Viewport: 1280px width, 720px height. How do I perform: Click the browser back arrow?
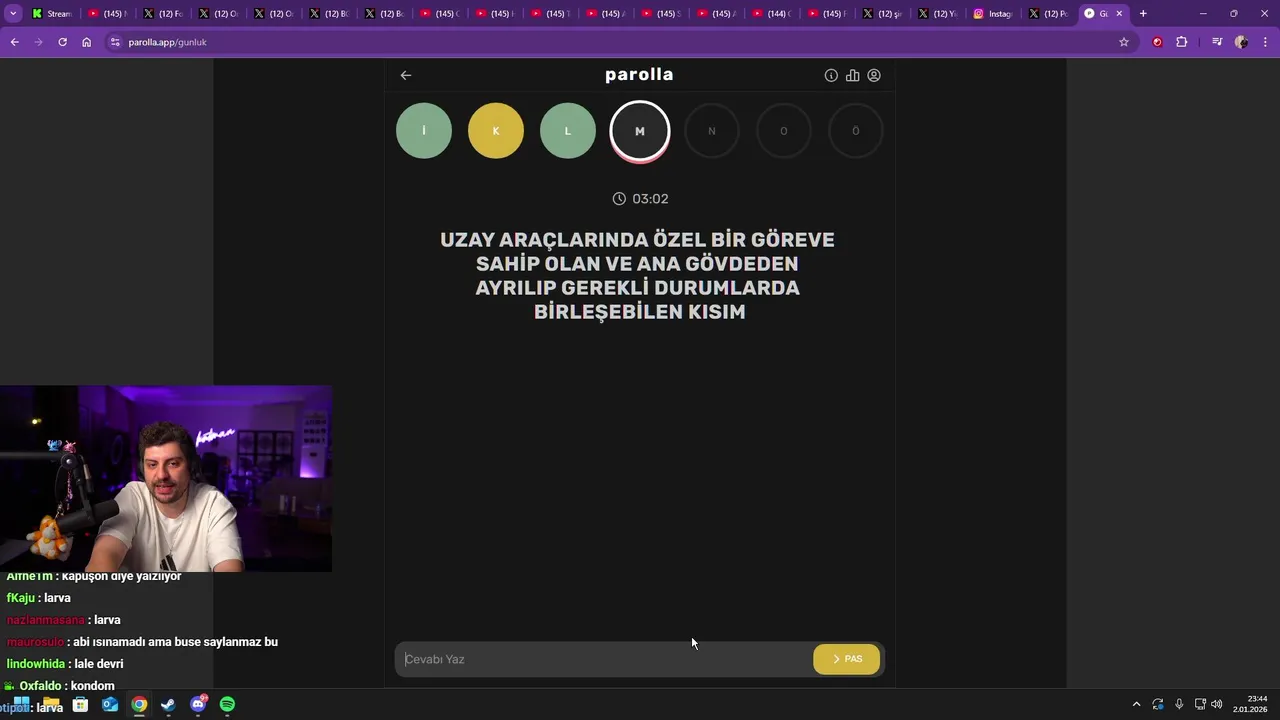click(x=14, y=42)
